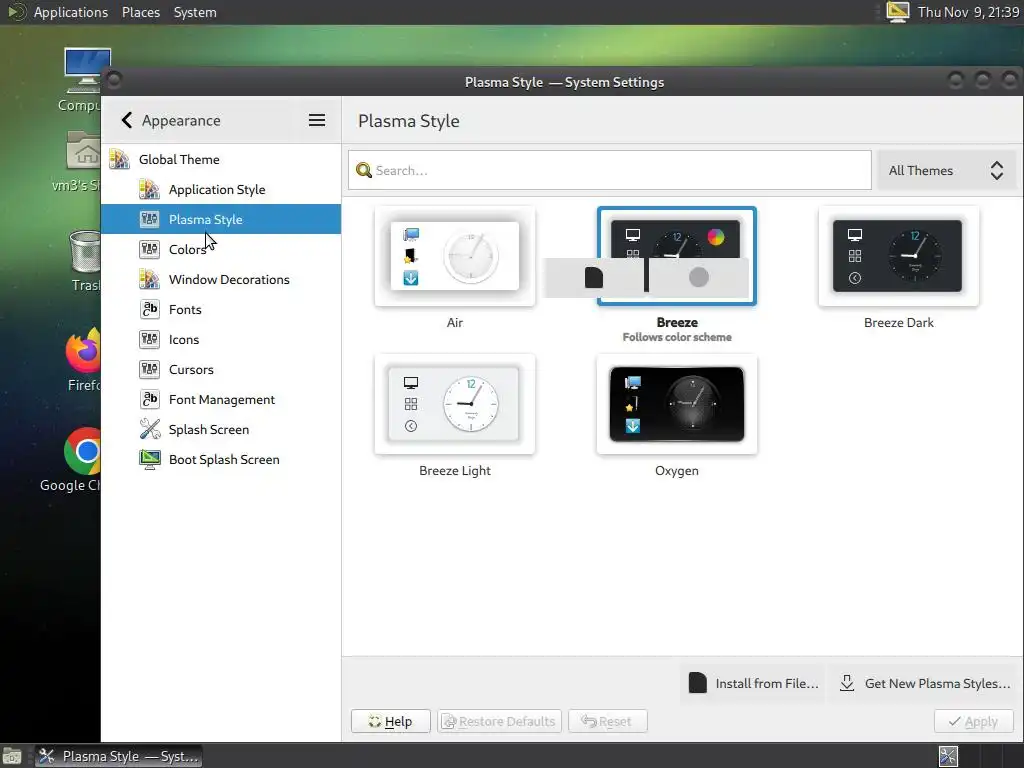The image size is (1024, 768).
Task: Click Get New Plasma Styles button
Action: click(x=925, y=683)
